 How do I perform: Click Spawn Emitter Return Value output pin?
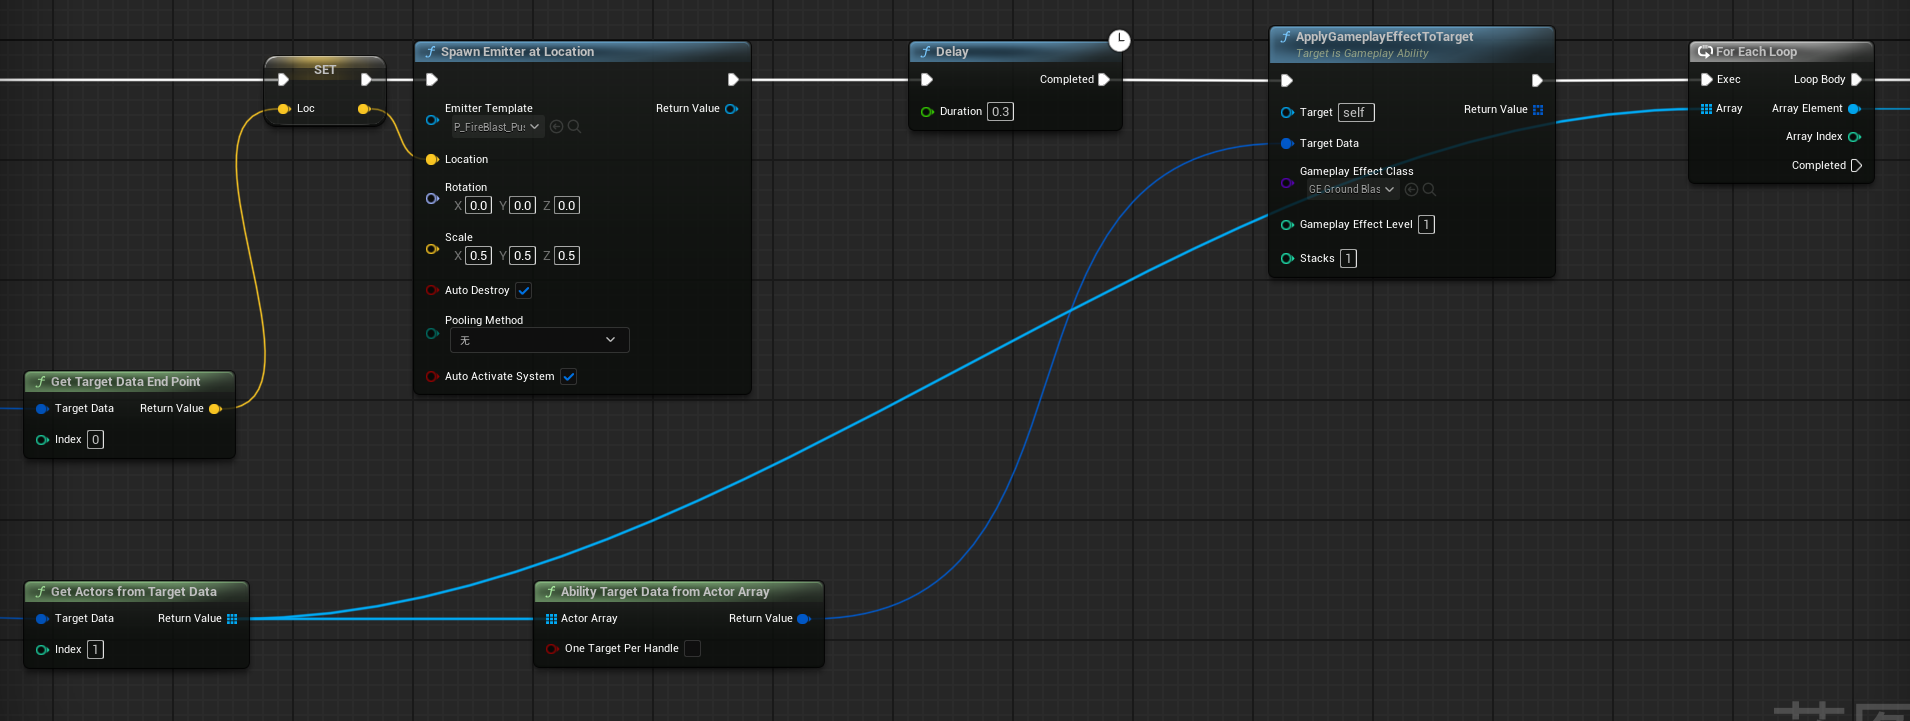coord(732,108)
